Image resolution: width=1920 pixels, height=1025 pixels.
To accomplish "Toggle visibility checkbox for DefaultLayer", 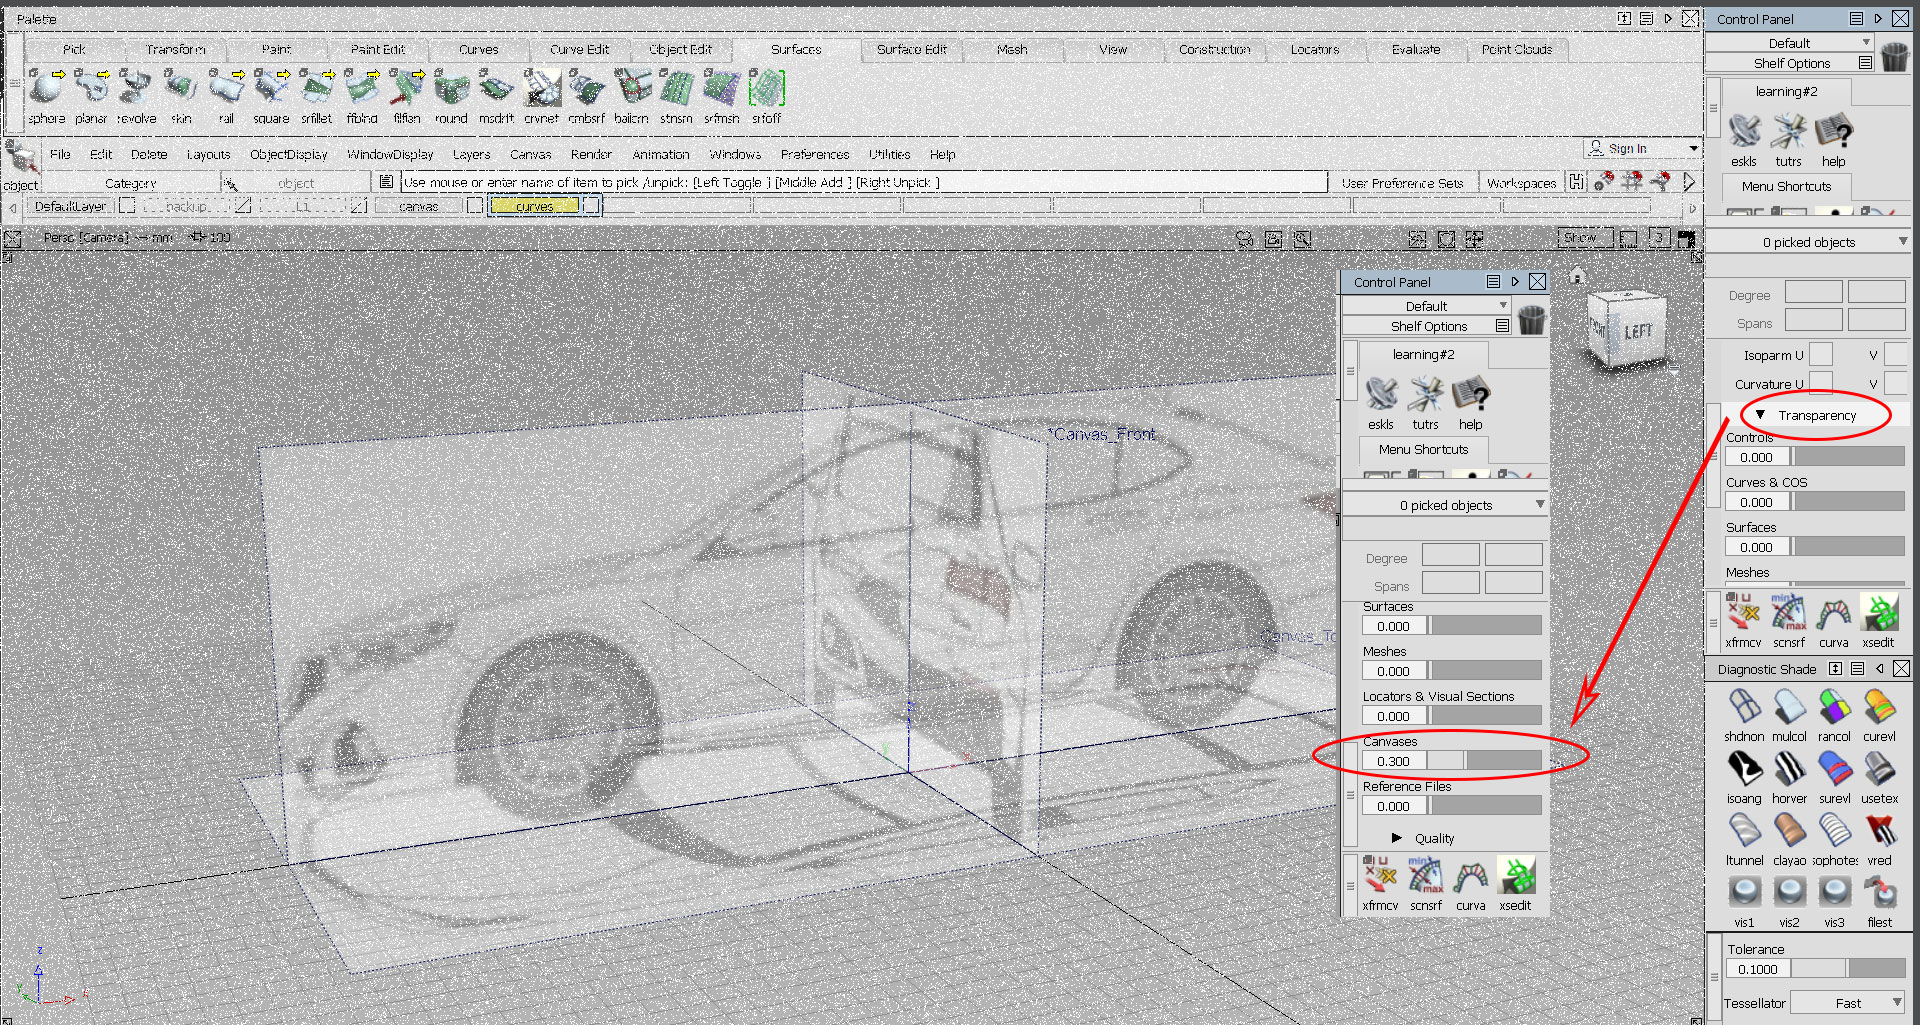I will click(x=127, y=206).
